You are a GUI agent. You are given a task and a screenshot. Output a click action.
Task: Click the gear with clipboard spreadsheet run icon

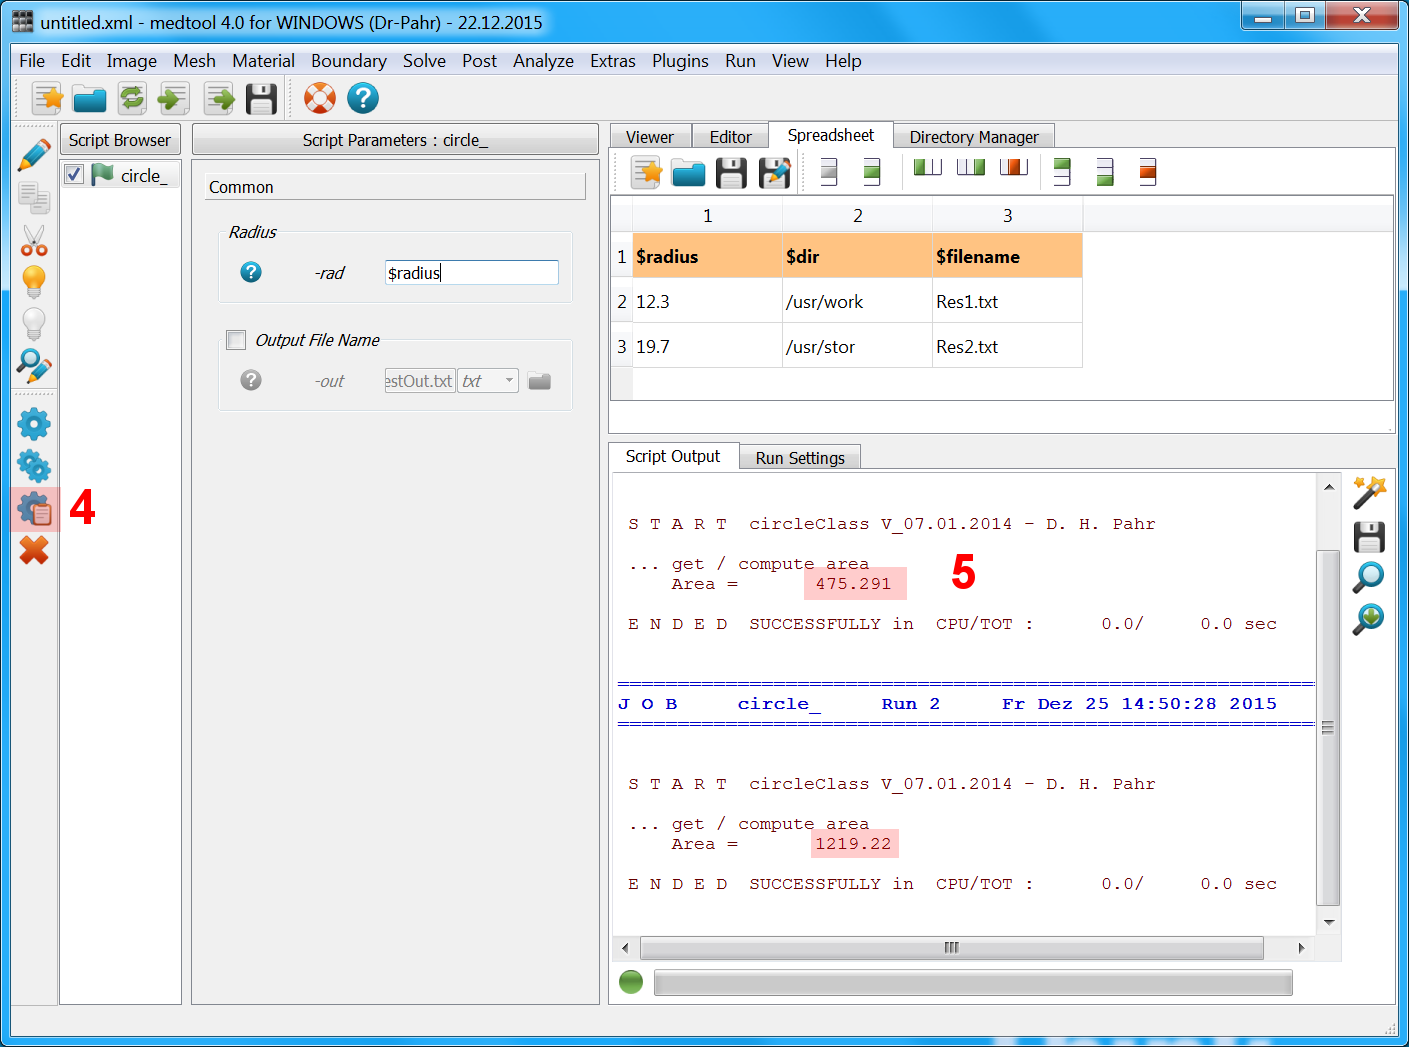click(x=35, y=509)
